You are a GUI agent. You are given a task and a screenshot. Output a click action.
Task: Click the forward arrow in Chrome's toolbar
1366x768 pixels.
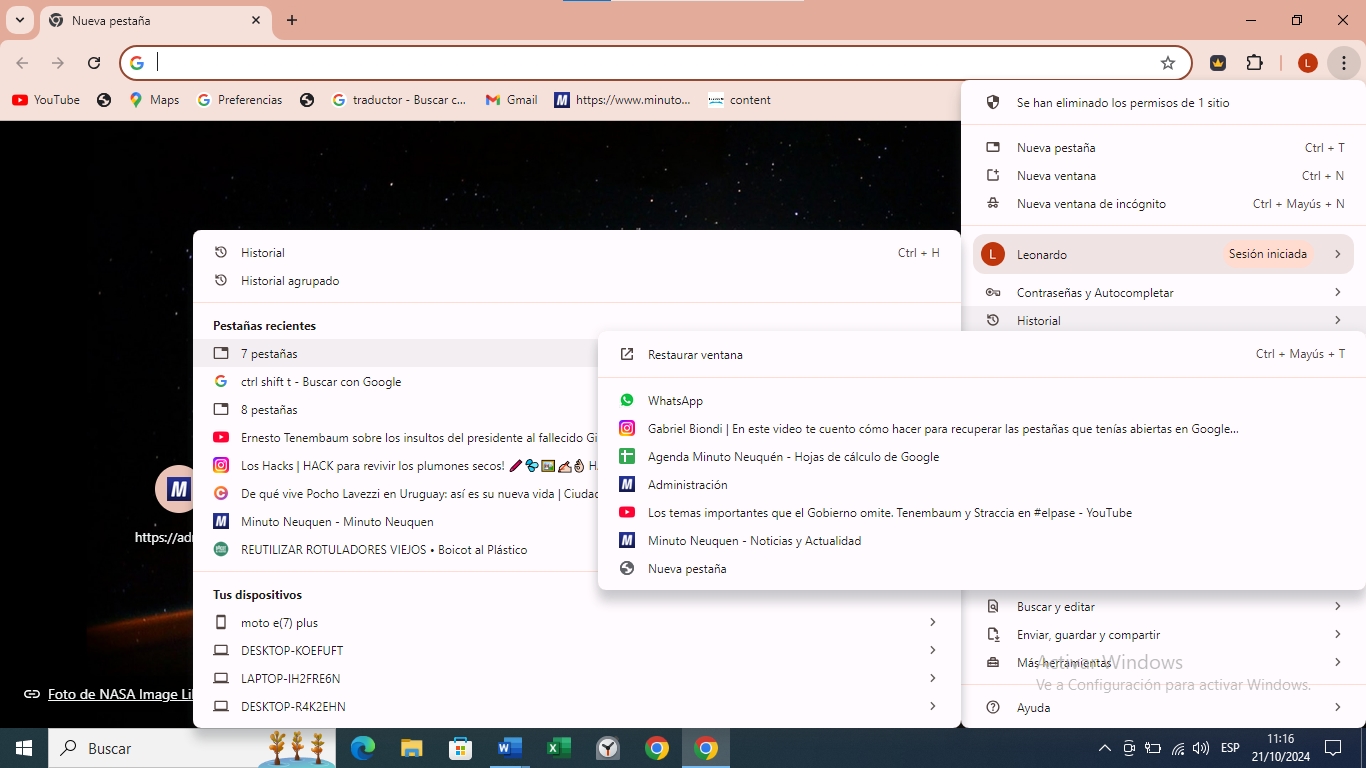58,63
